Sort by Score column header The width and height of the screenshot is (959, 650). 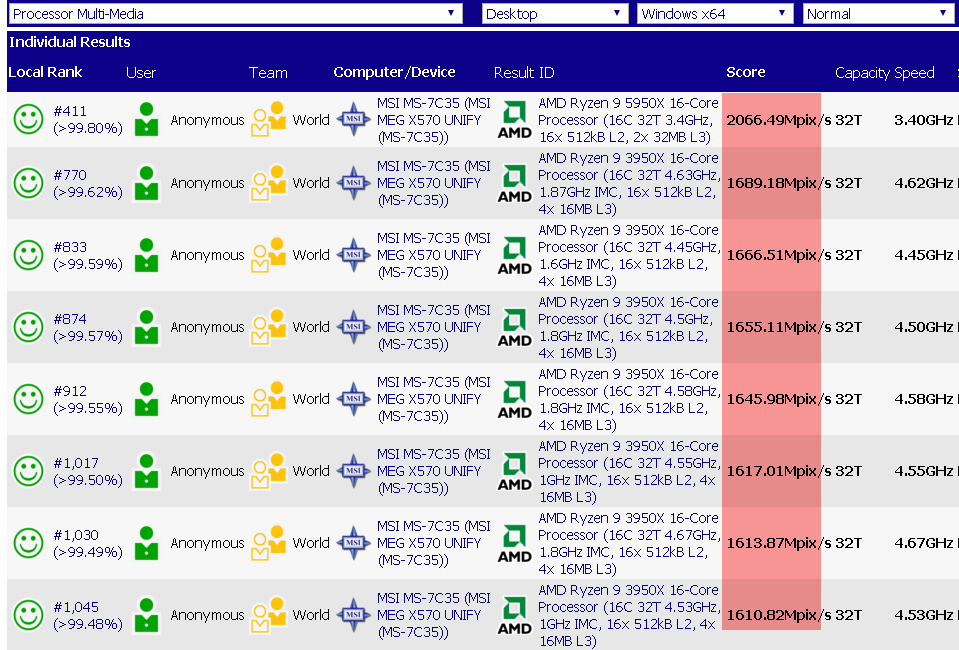coord(746,72)
